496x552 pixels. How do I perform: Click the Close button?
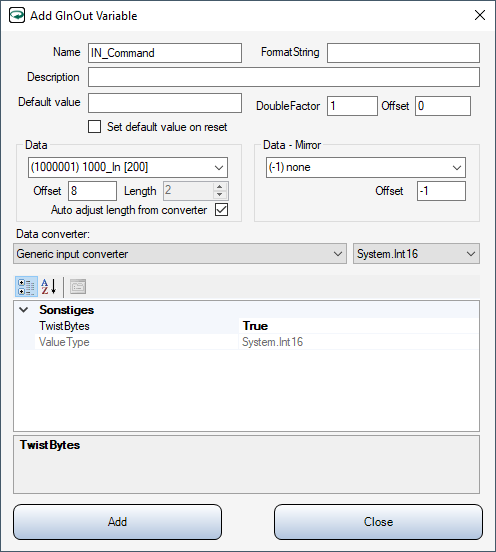[378, 522]
